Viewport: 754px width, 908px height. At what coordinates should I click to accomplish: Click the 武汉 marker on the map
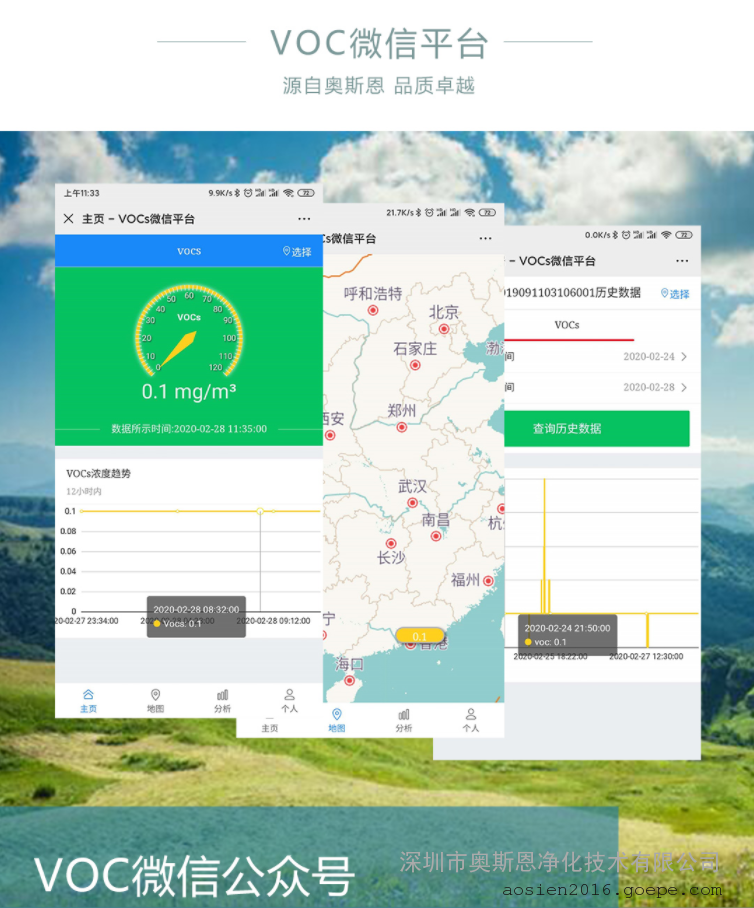click(x=412, y=503)
